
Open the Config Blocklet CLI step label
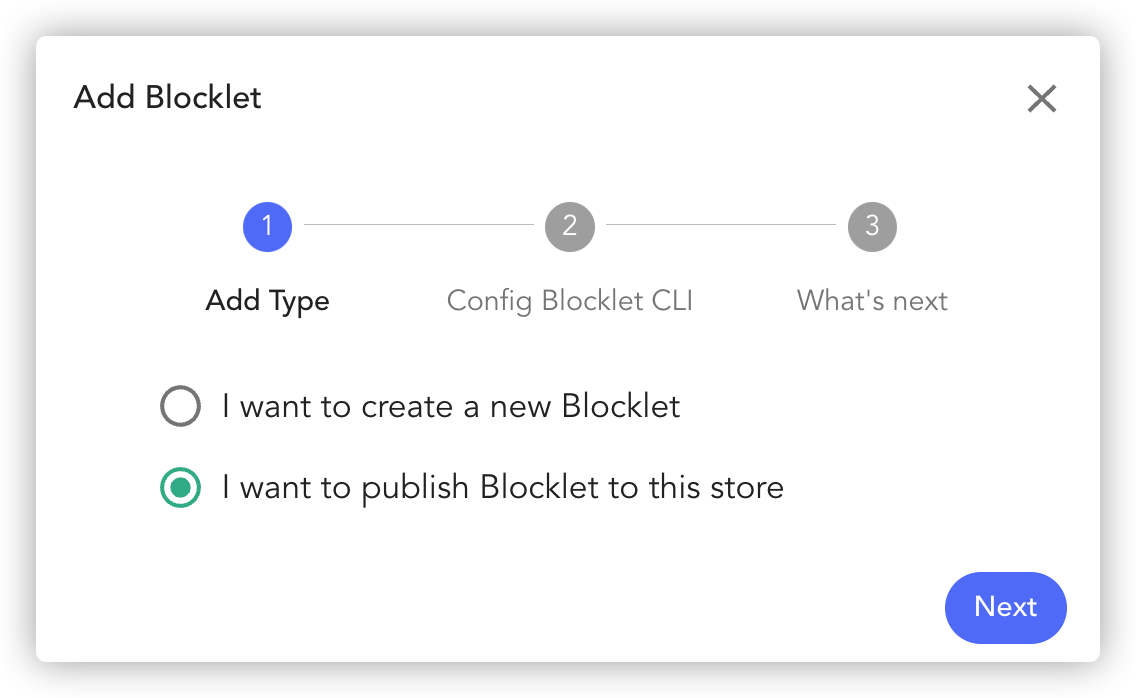tap(570, 301)
